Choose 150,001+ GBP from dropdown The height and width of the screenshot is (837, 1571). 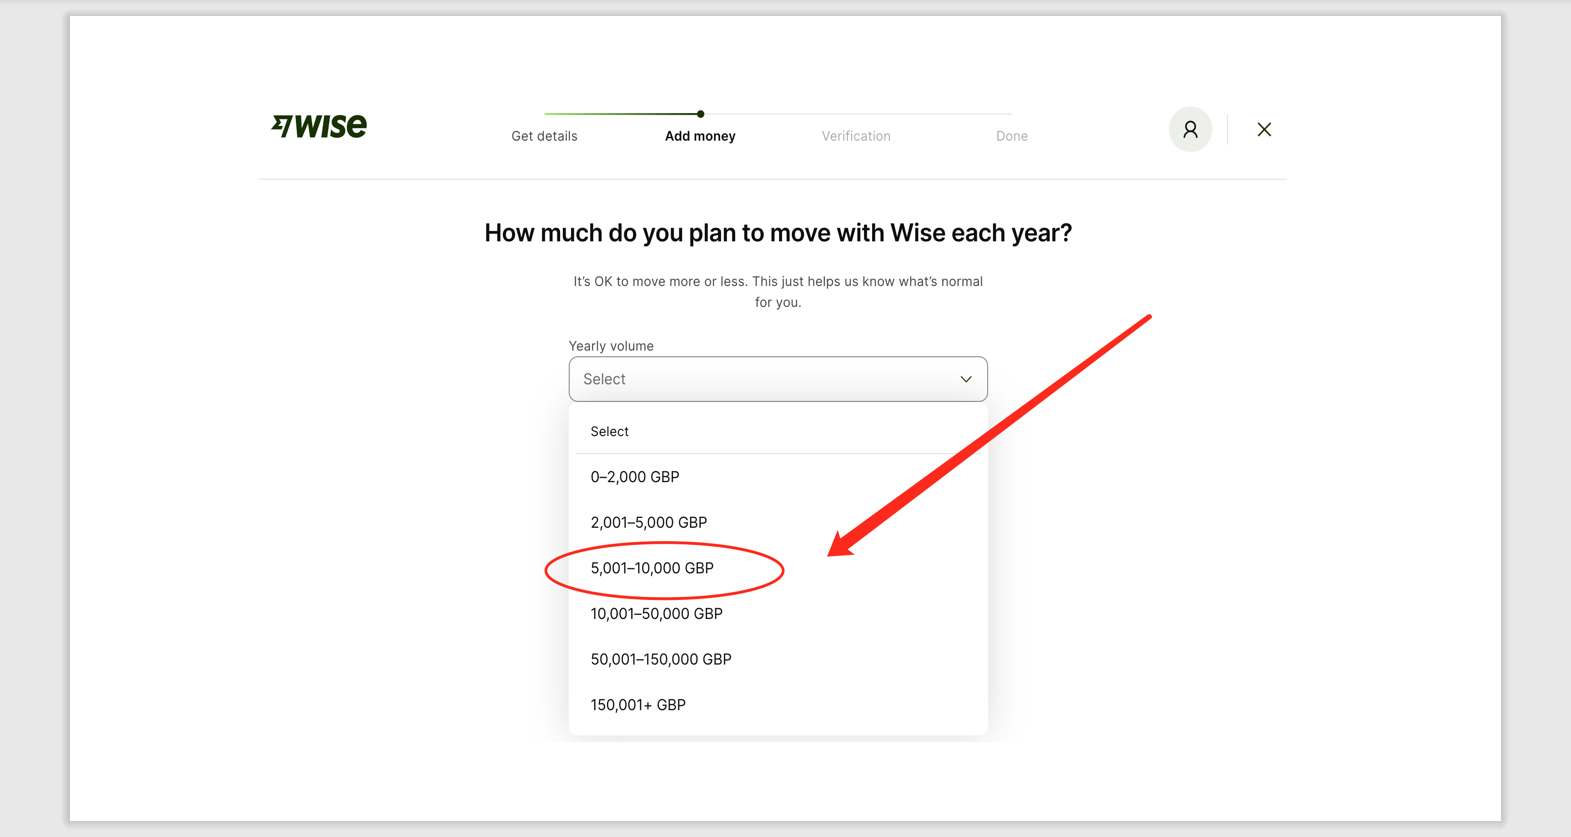pos(637,705)
